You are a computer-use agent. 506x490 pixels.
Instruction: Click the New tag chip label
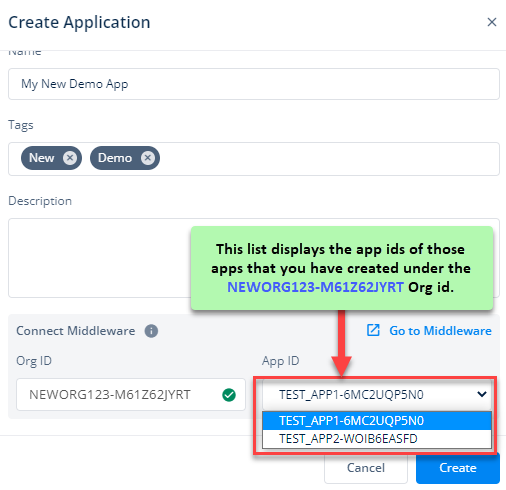[x=41, y=158]
